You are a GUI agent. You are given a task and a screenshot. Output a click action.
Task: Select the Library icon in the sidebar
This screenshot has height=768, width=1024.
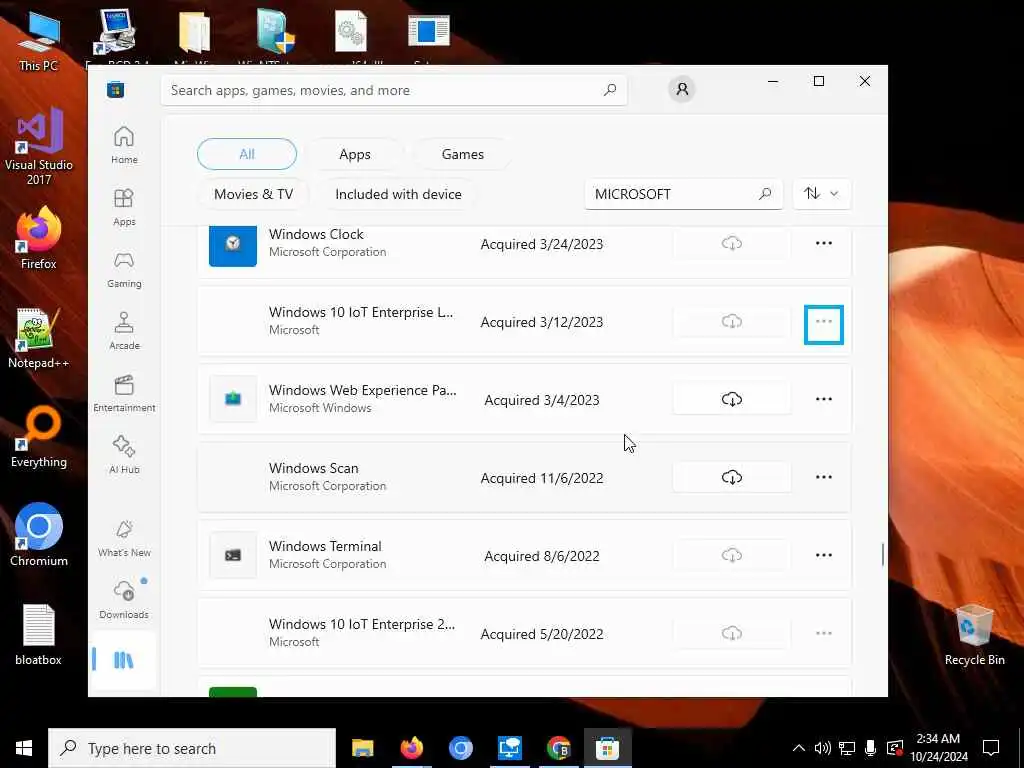coord(123,660)
